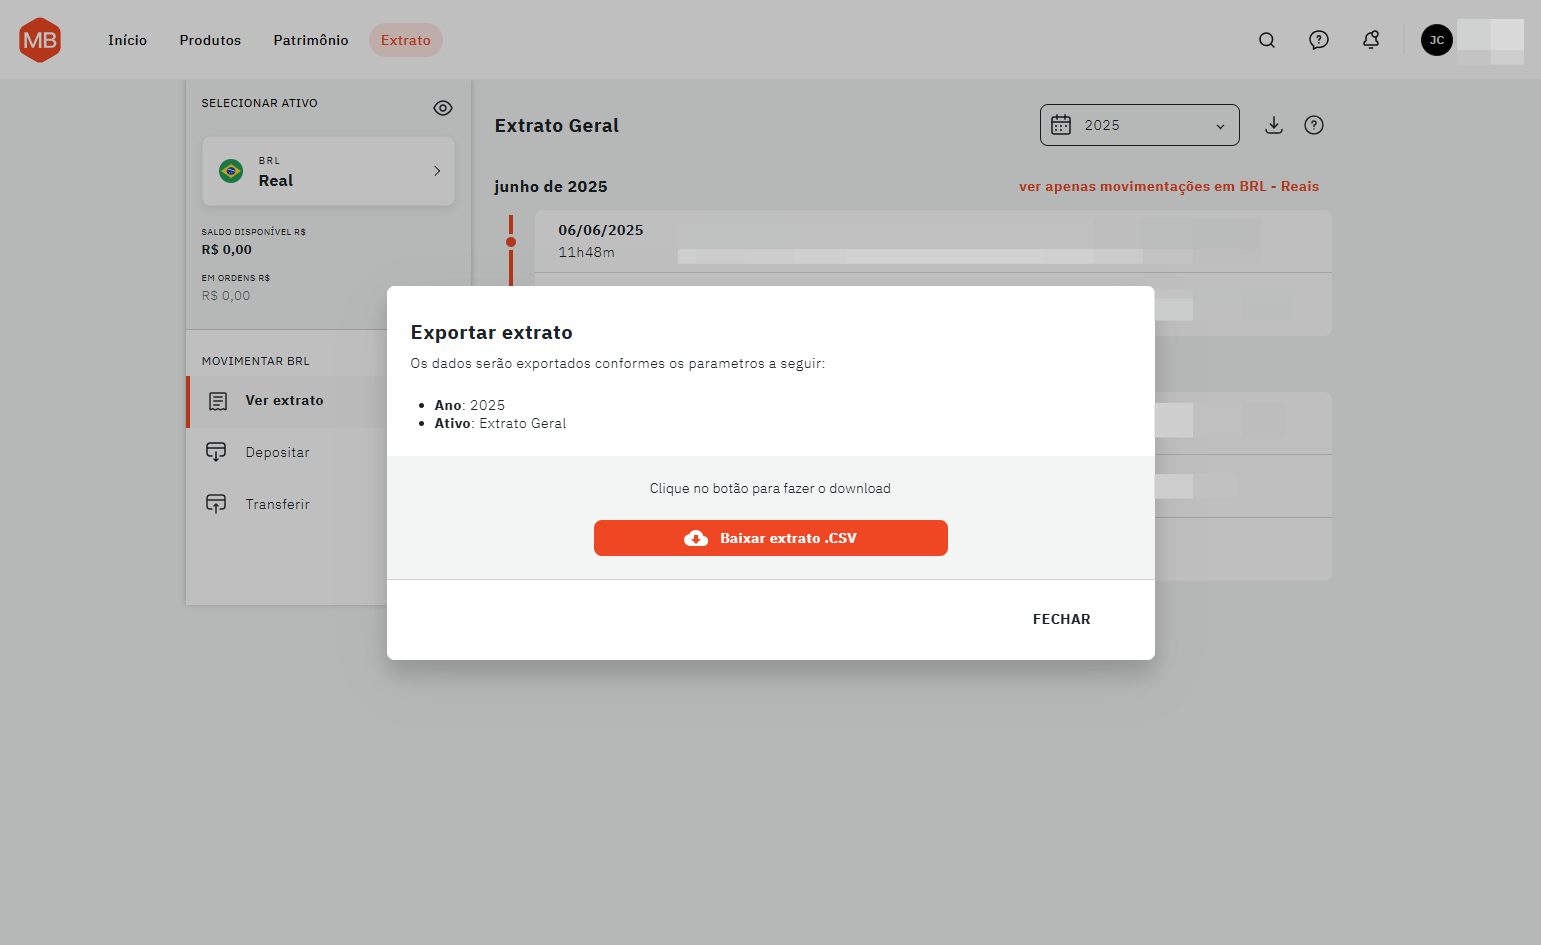Screen dimensions: 1541x945
Task: Click the 06/06/2025 transaction entry
Action: 933,241
